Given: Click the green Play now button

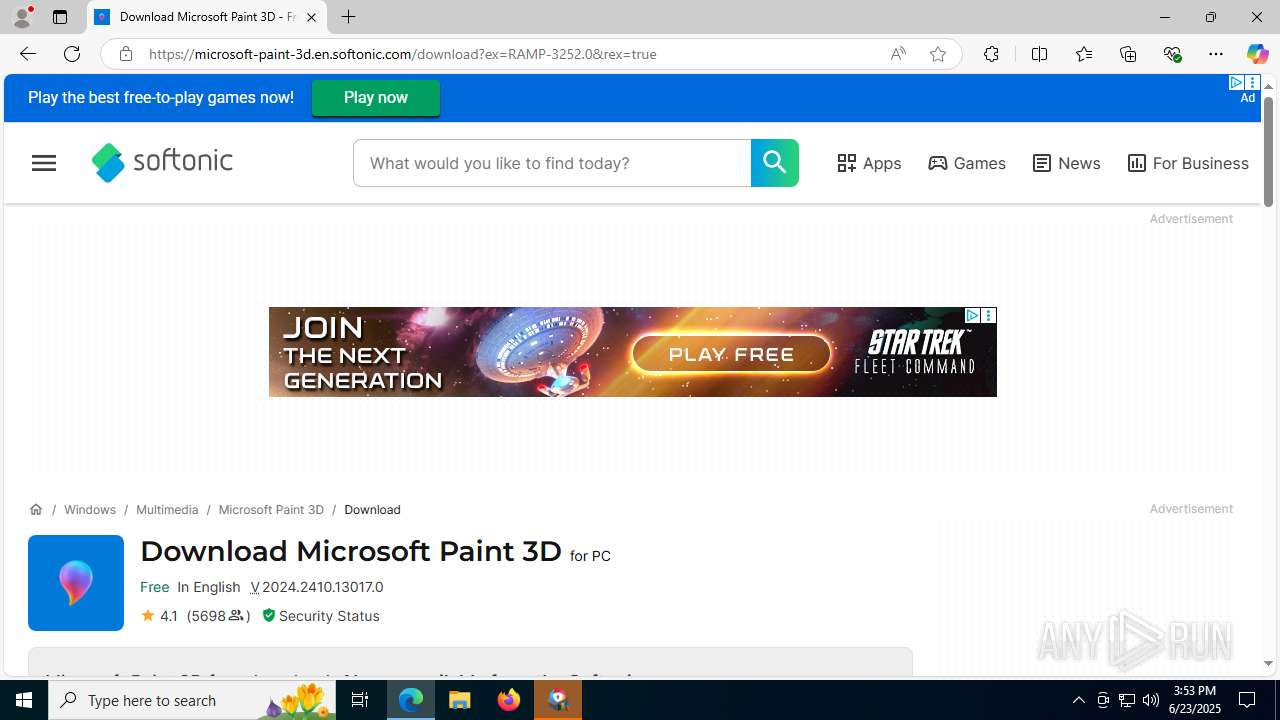Looking at the screenshot, I should coord(376,98).
